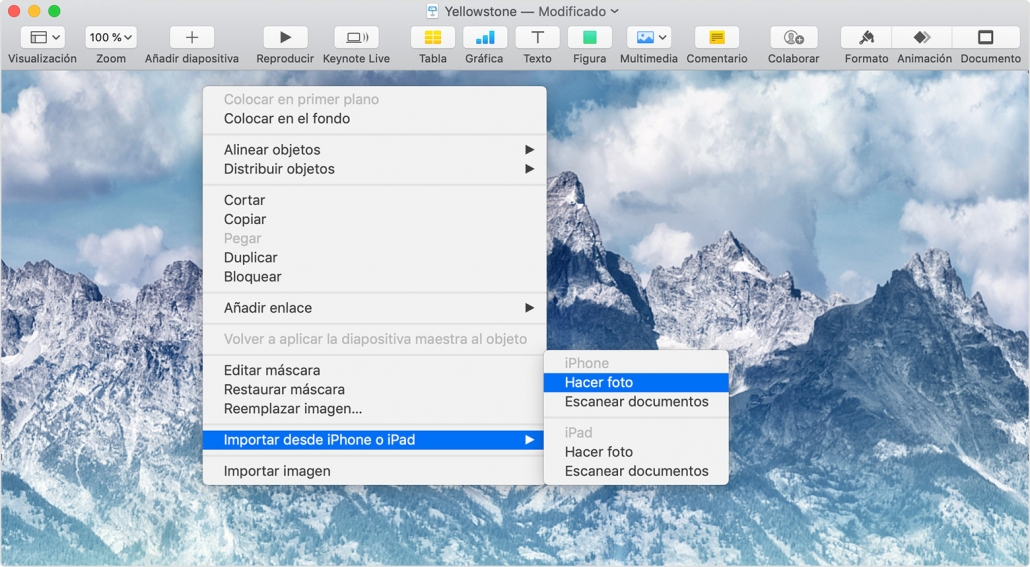Enter full screen with the green button

point(55,11)
